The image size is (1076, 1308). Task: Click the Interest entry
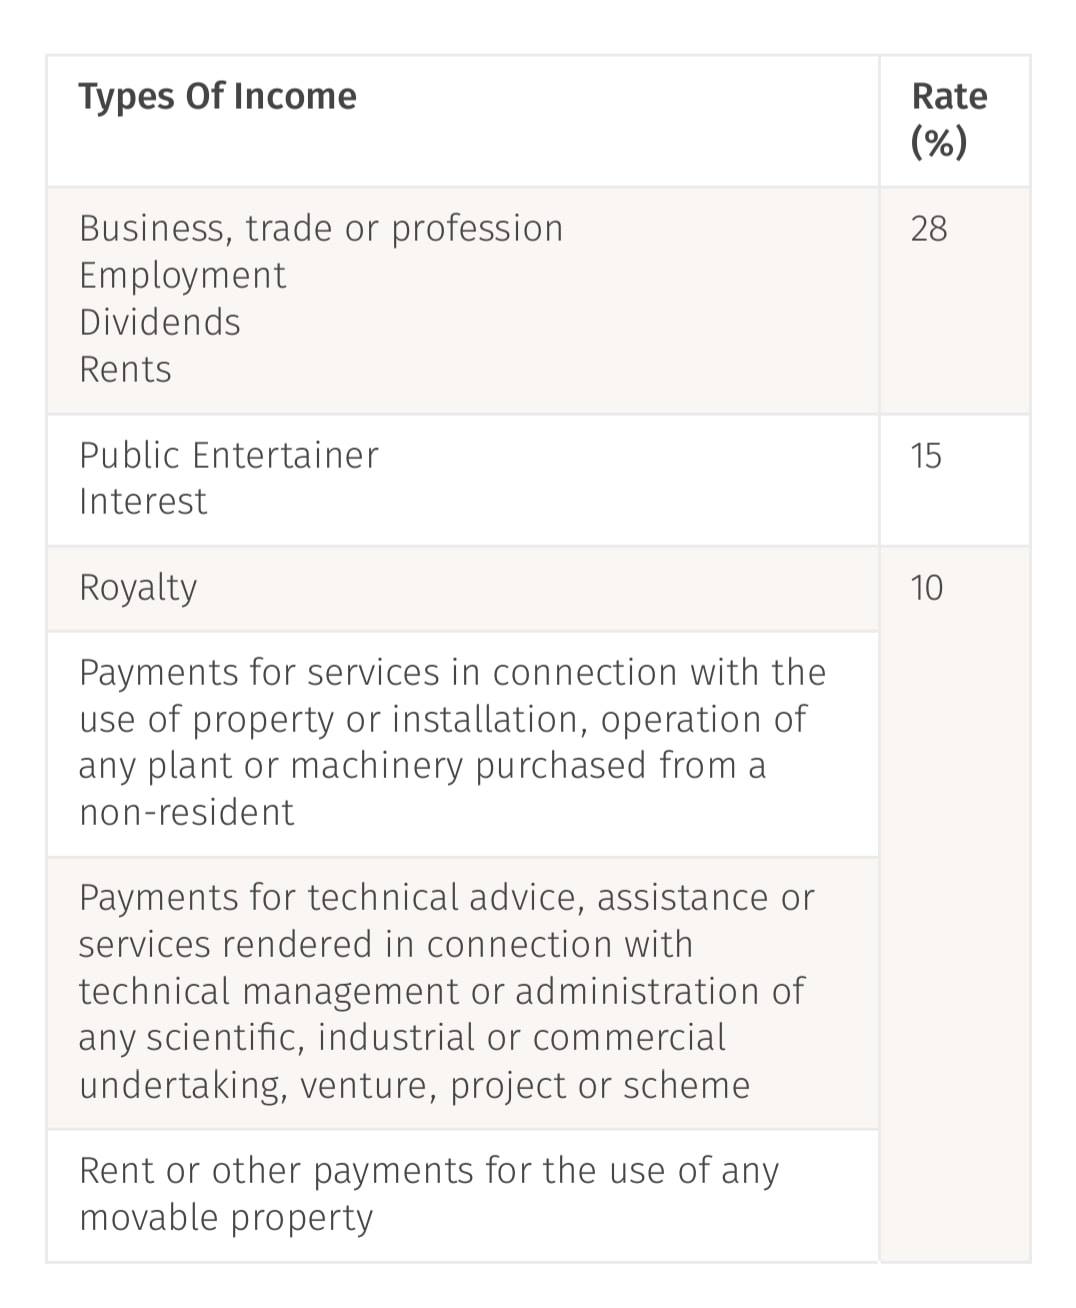point(143,501)
